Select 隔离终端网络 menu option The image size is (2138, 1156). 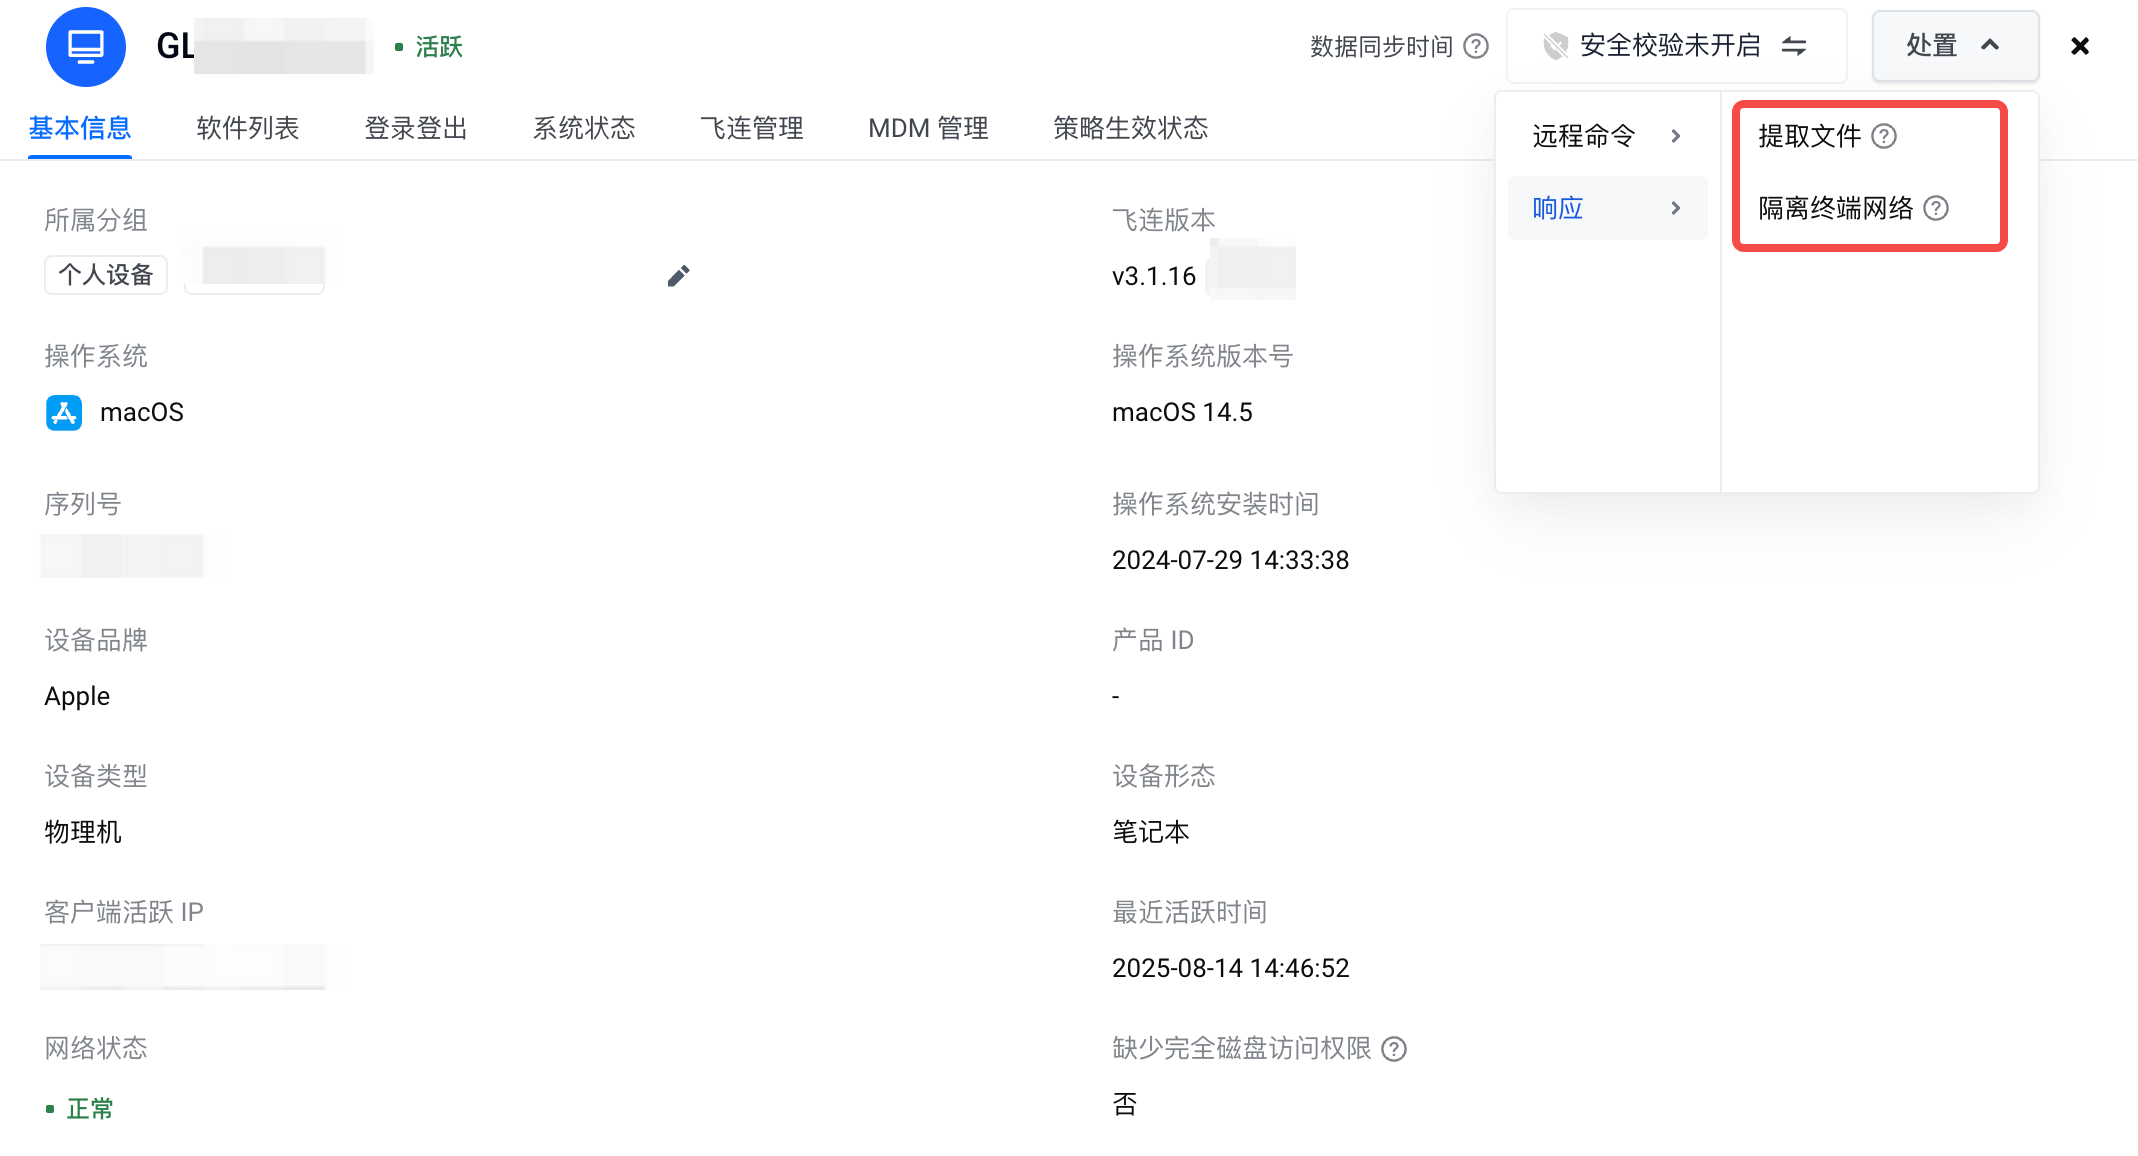coord(1835,208)
